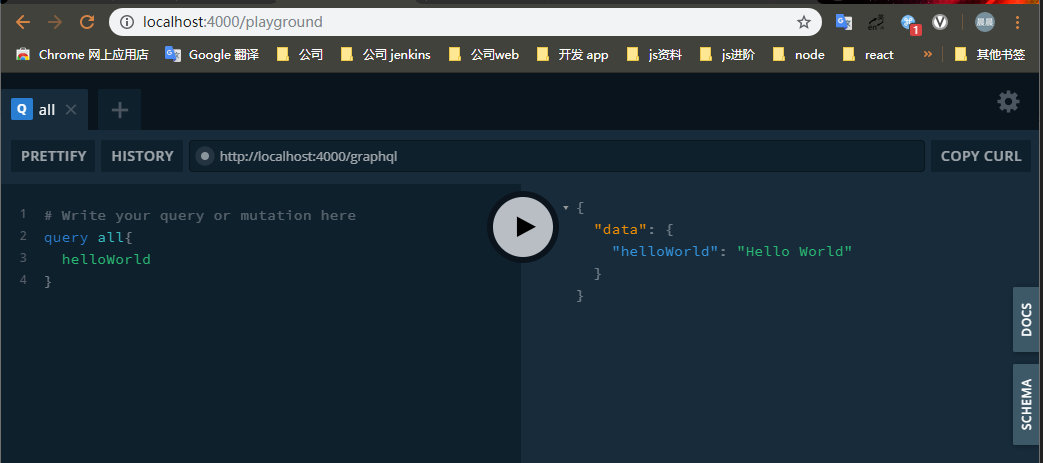The height and width of the screenshot is (463, 1043).
Task: Click the PRETTIFY button
Action: 53,156
